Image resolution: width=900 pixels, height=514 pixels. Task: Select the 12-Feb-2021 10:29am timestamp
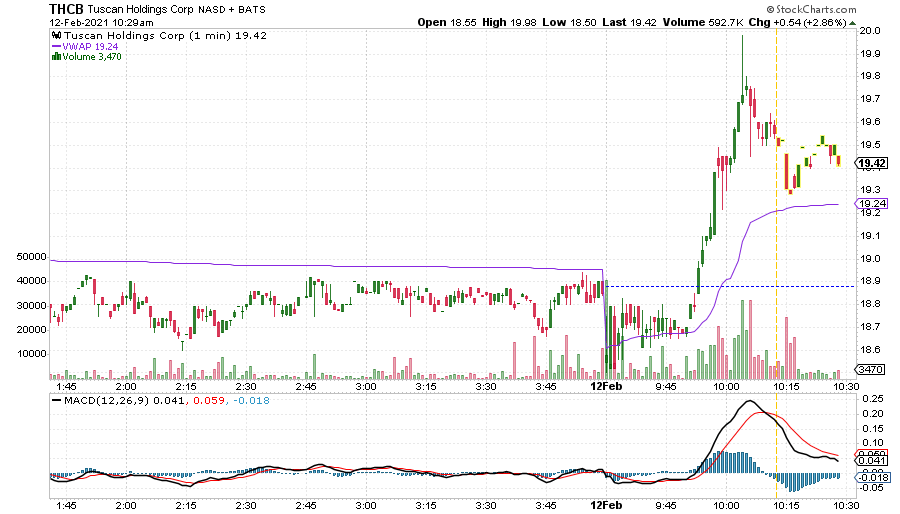[102, 23]
